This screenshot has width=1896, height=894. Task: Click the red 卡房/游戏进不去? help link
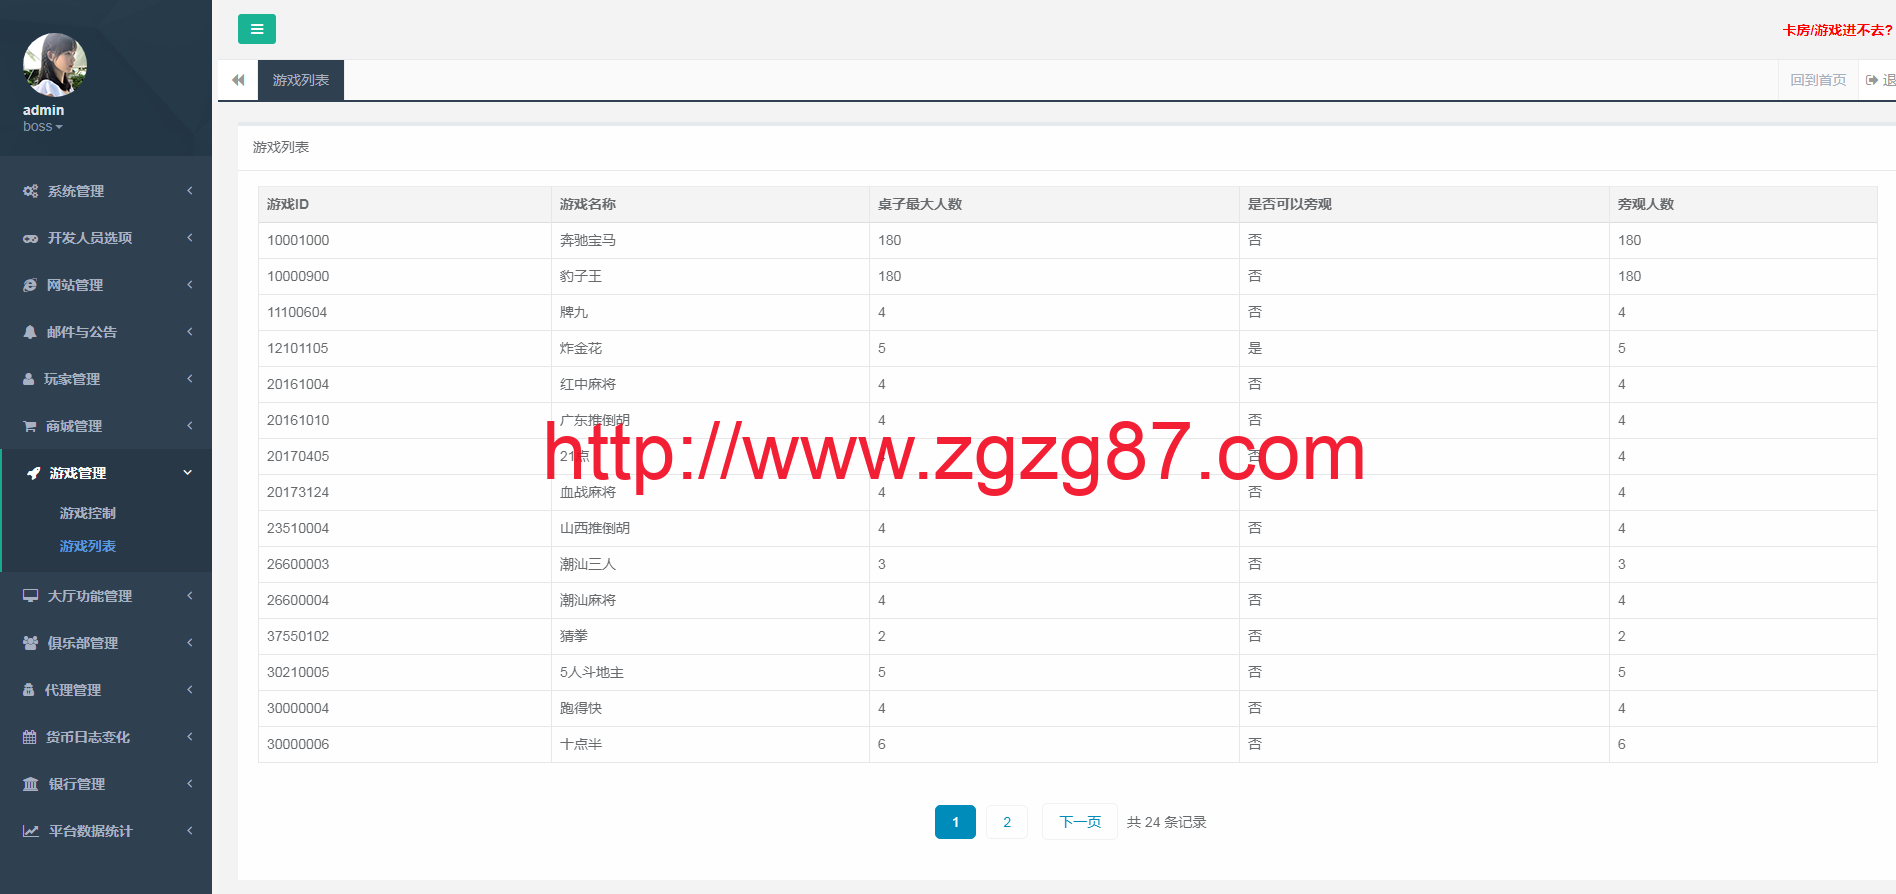click(x=1837, y=30)
